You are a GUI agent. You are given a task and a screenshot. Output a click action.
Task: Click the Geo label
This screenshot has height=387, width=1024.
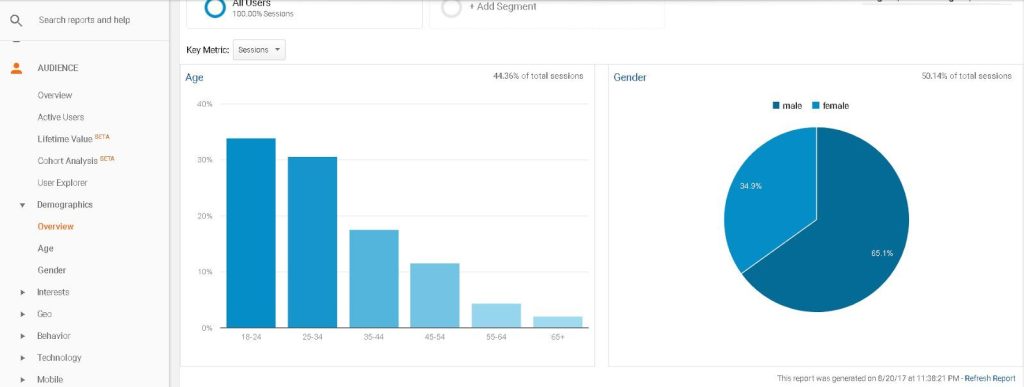pos(44,314)
